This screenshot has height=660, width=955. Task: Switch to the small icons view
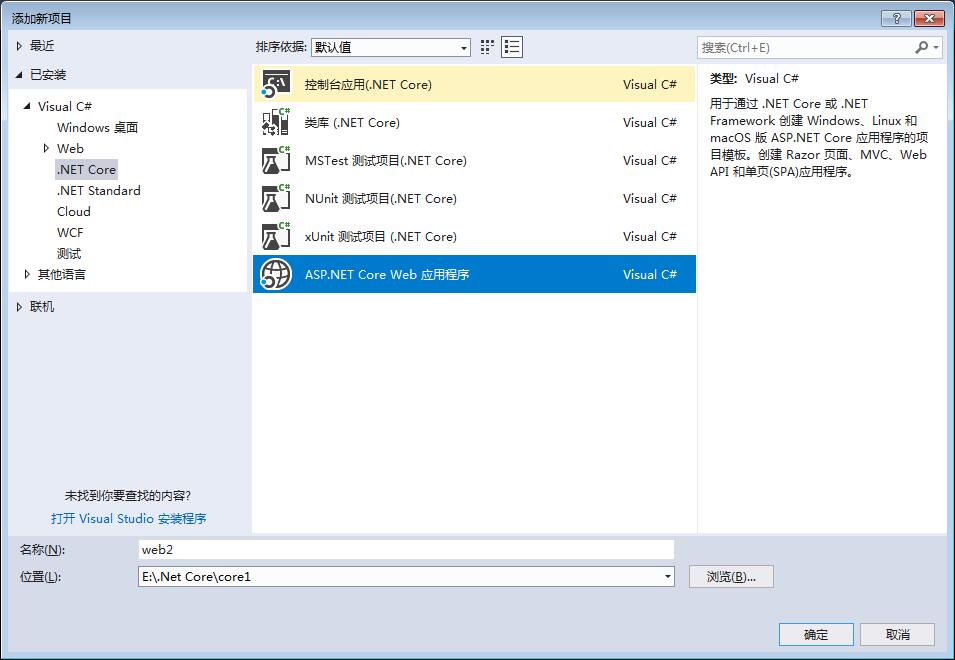[x=487, y=47]
